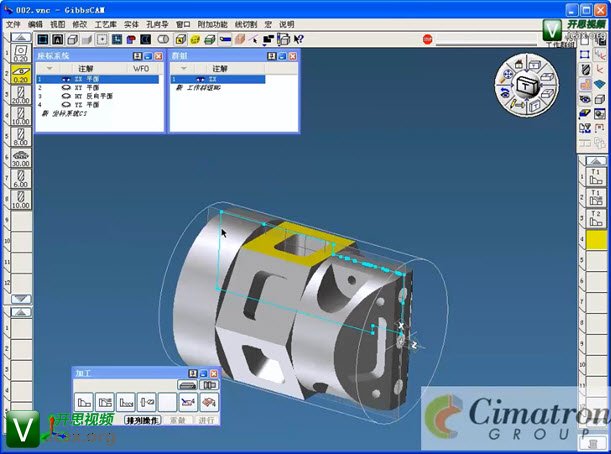Click the wireframe cube icon in top toolbar
Screen dimensions: 611x454
click(x=72, y=39)
